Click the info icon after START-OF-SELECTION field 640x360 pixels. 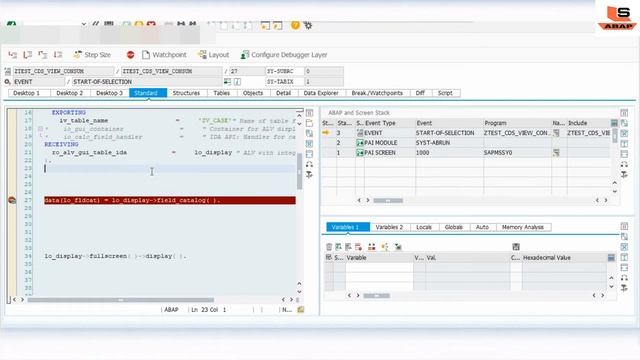[x=237, y=82]
